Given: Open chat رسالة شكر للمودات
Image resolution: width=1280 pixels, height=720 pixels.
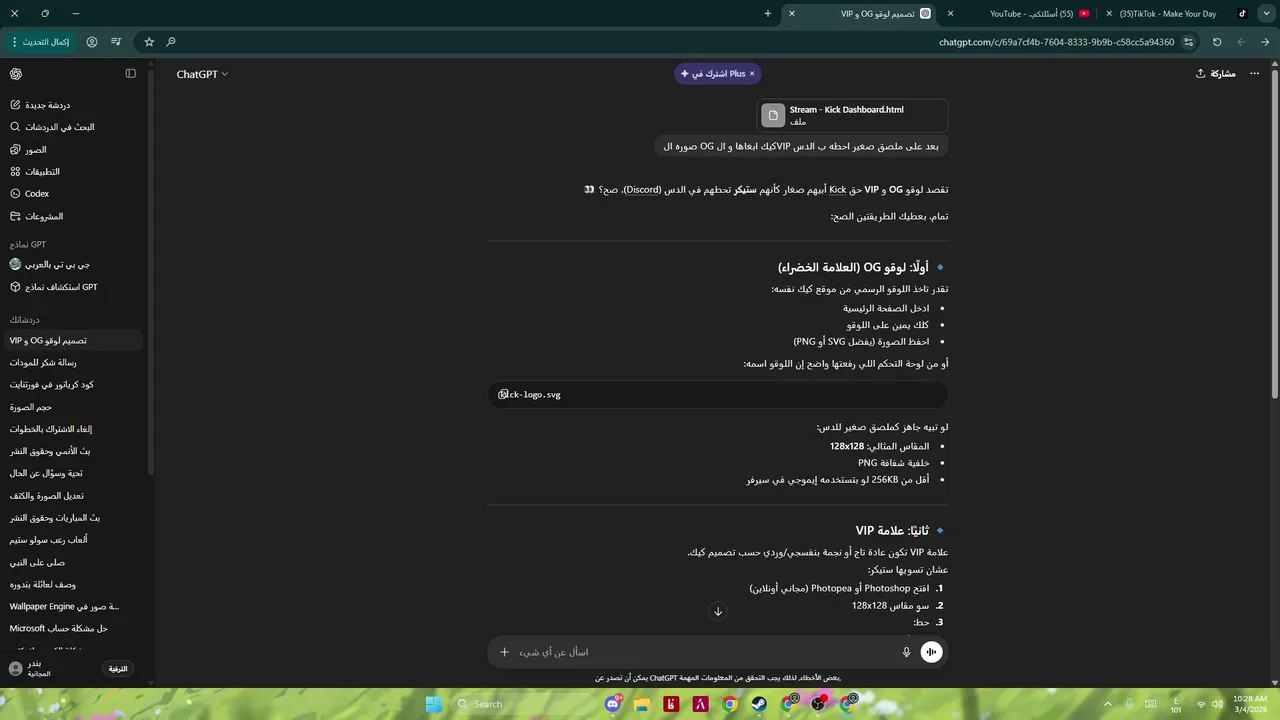Looking at the screenshot, I should [74, 362].
